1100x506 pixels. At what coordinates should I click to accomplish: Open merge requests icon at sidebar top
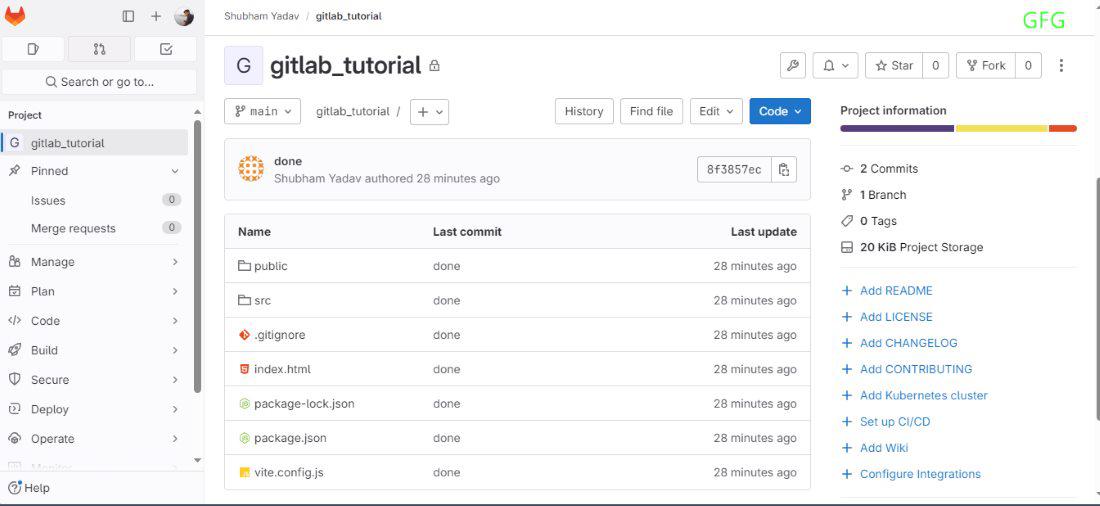[99, 49]
